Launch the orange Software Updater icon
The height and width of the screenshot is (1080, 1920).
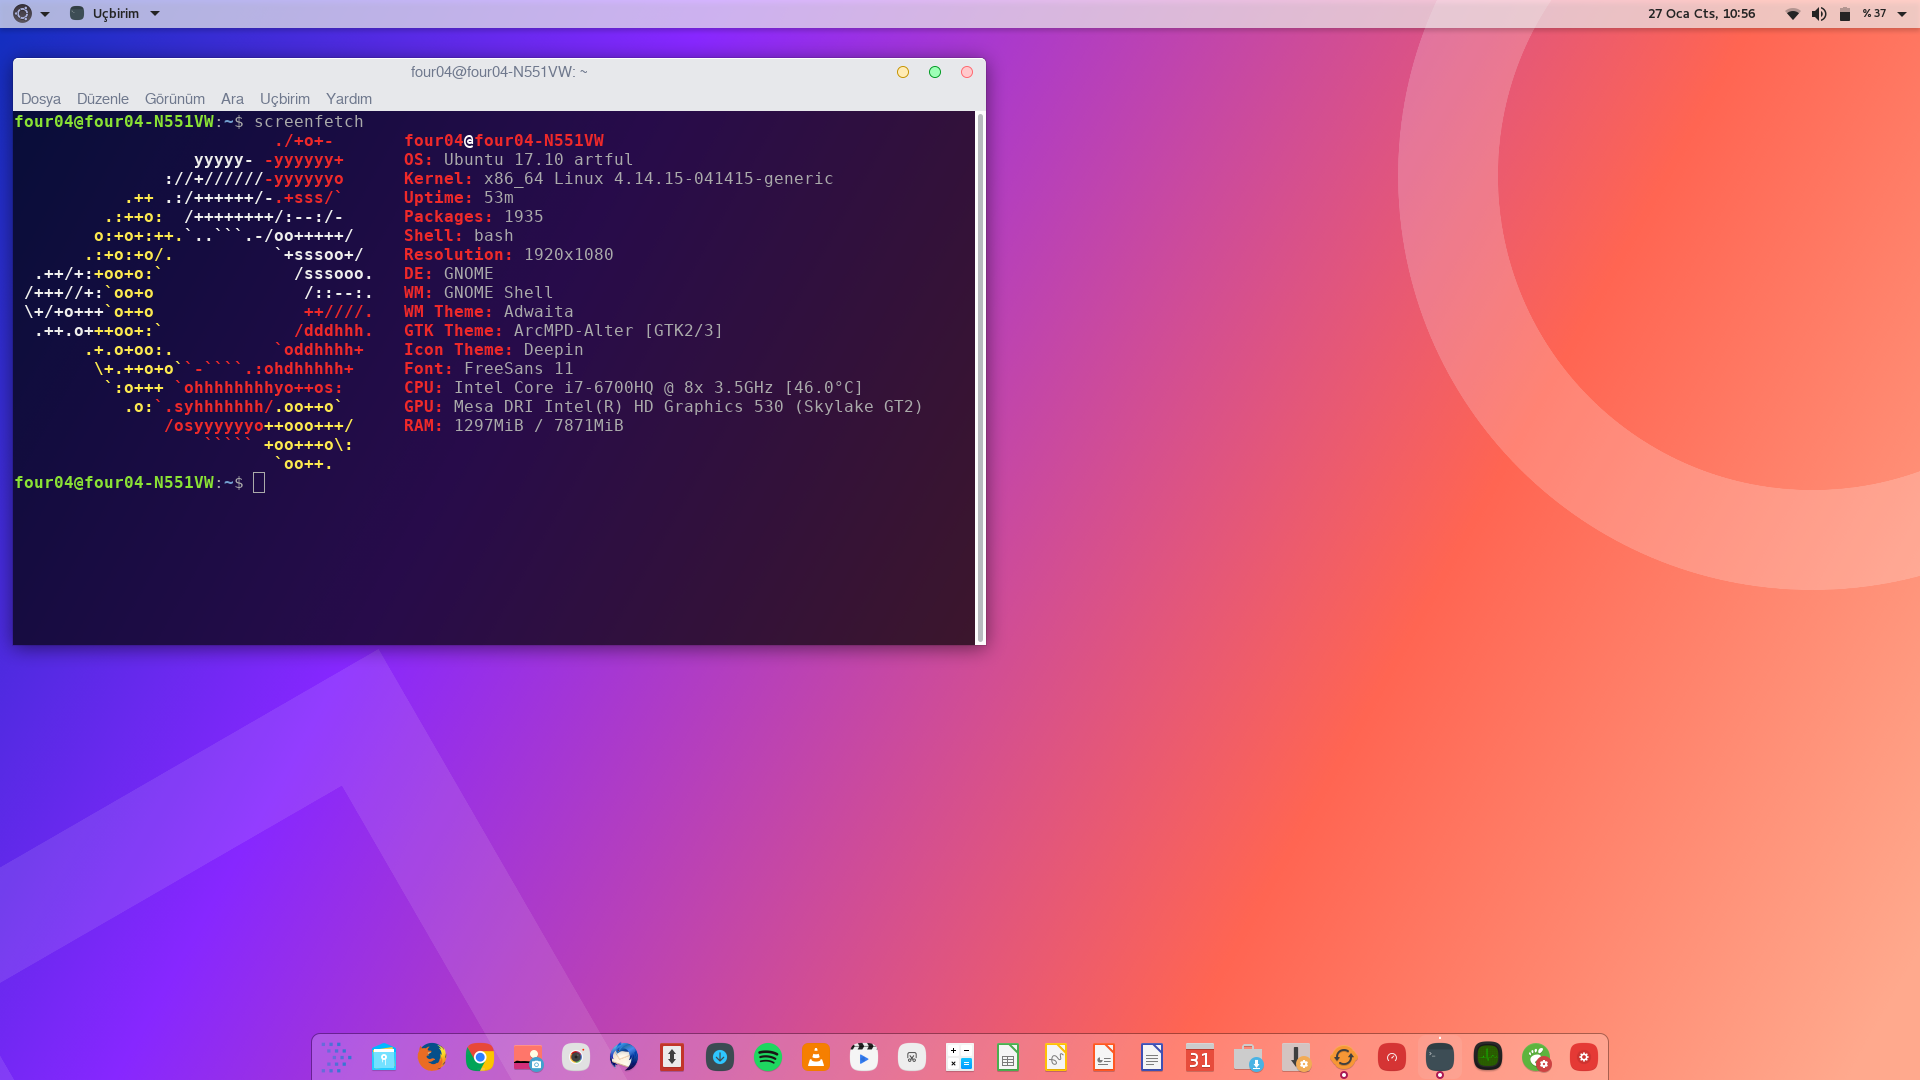(x=1344, y=1057)
